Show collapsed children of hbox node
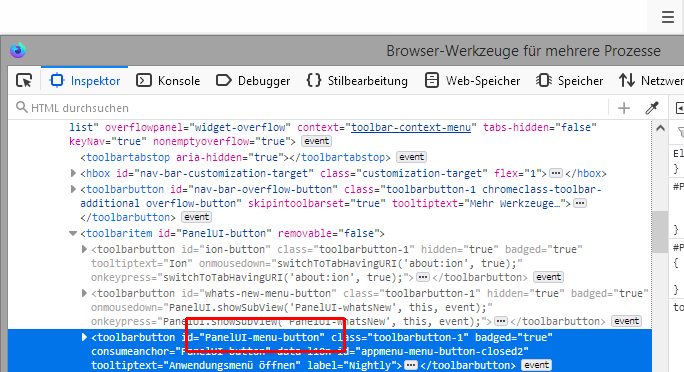Viewport: 684px width, 372px height. (556, 173)
